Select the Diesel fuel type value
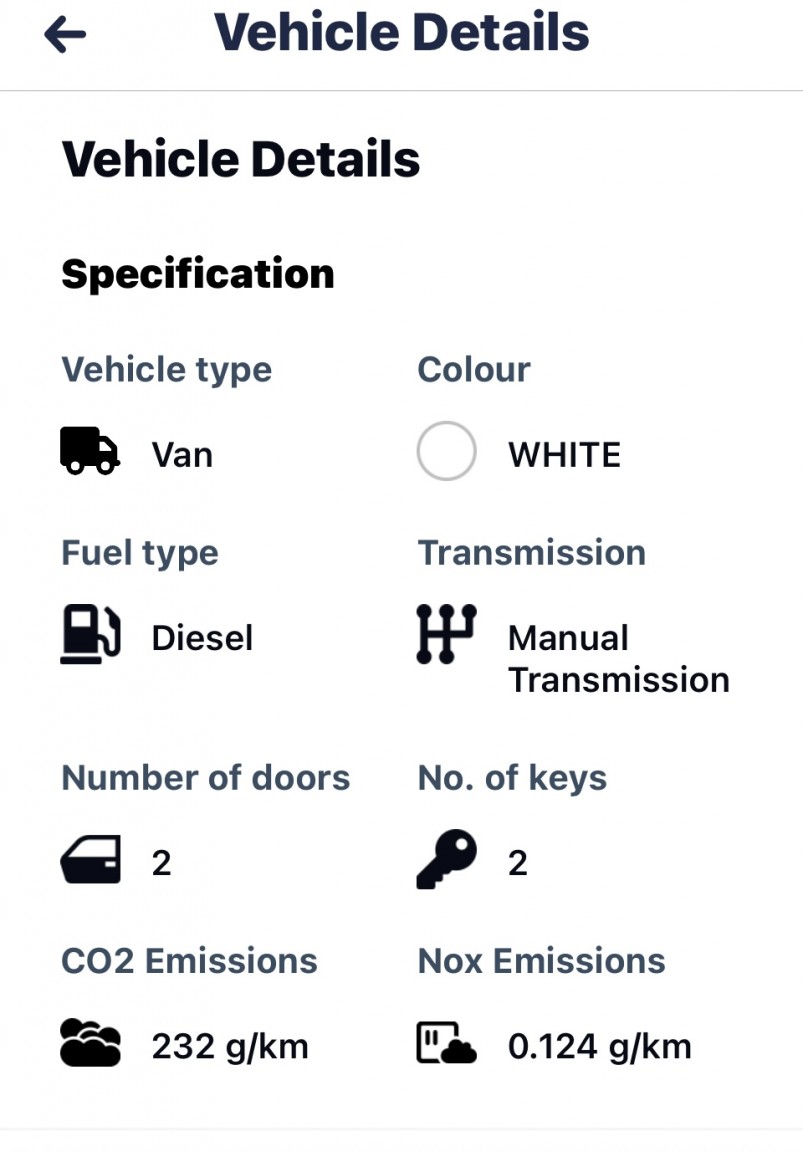803x1152 pixels. tap(202, 638)
